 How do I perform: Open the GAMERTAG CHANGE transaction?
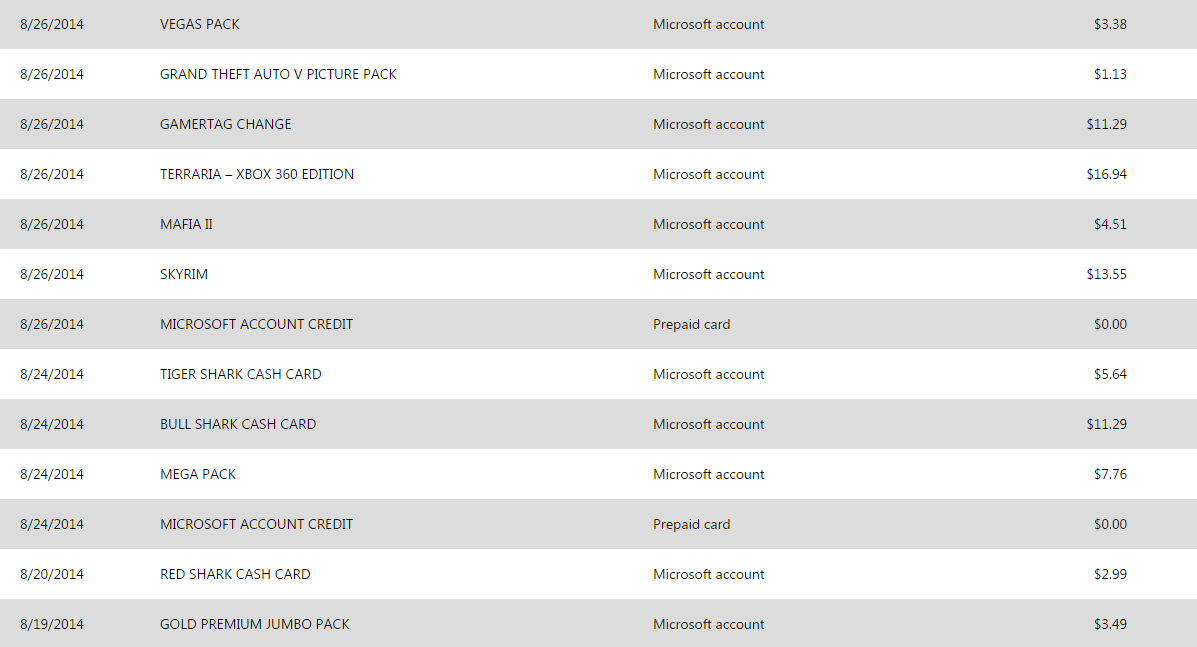click(x=226, y=124)
